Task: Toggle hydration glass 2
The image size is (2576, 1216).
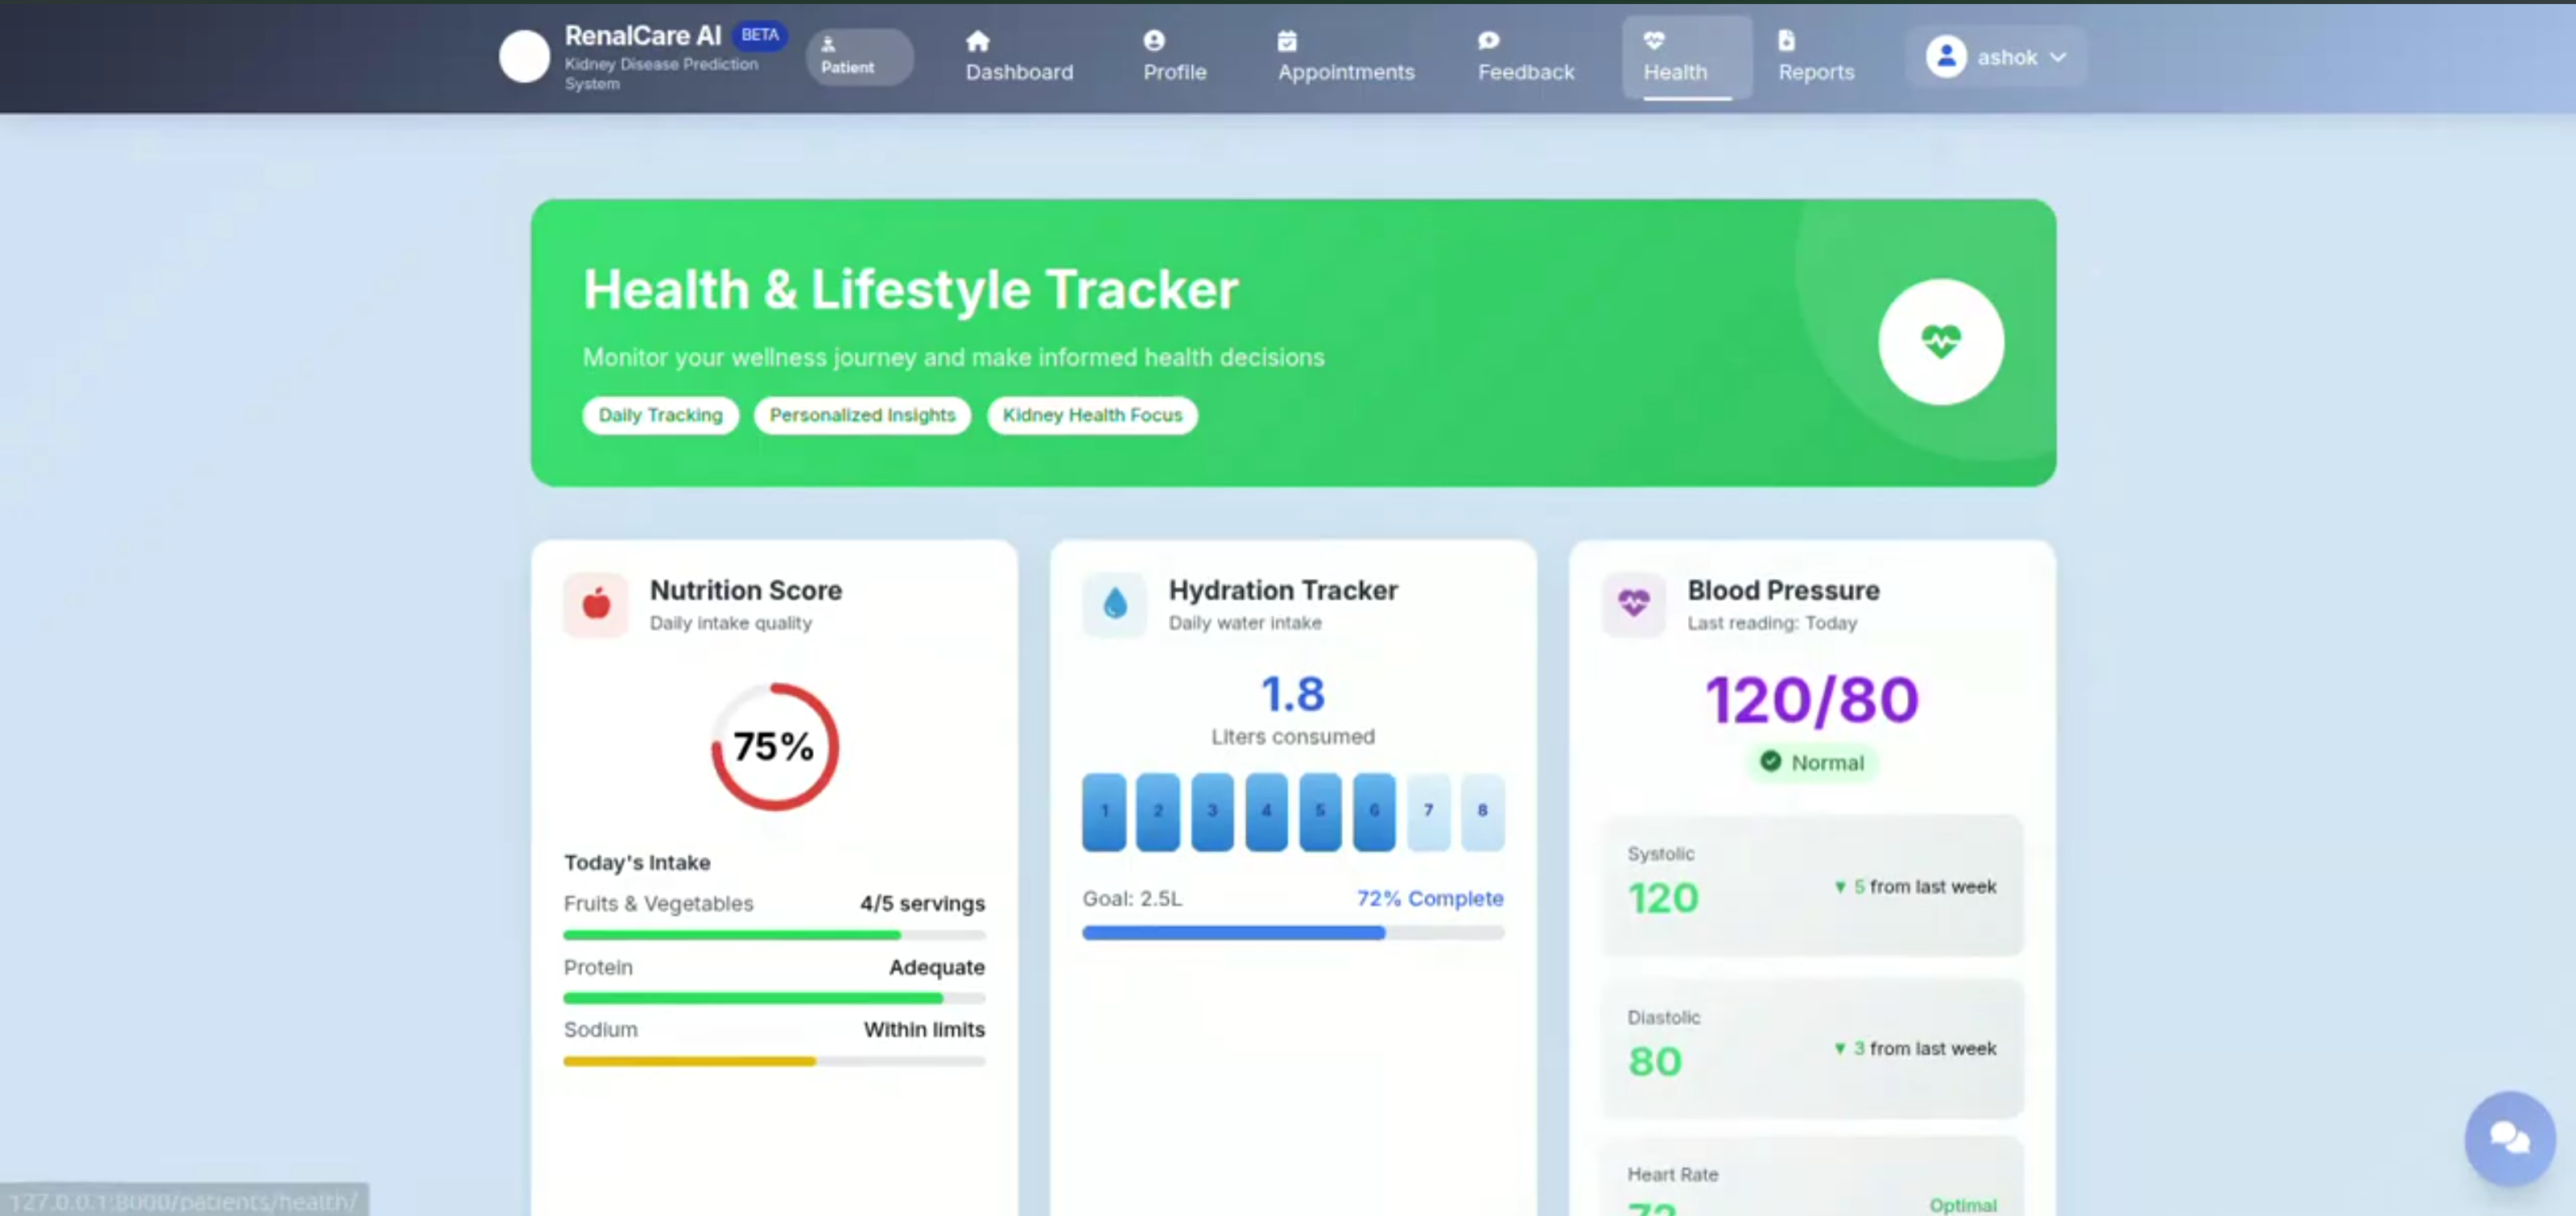Action: point(1158,811)
